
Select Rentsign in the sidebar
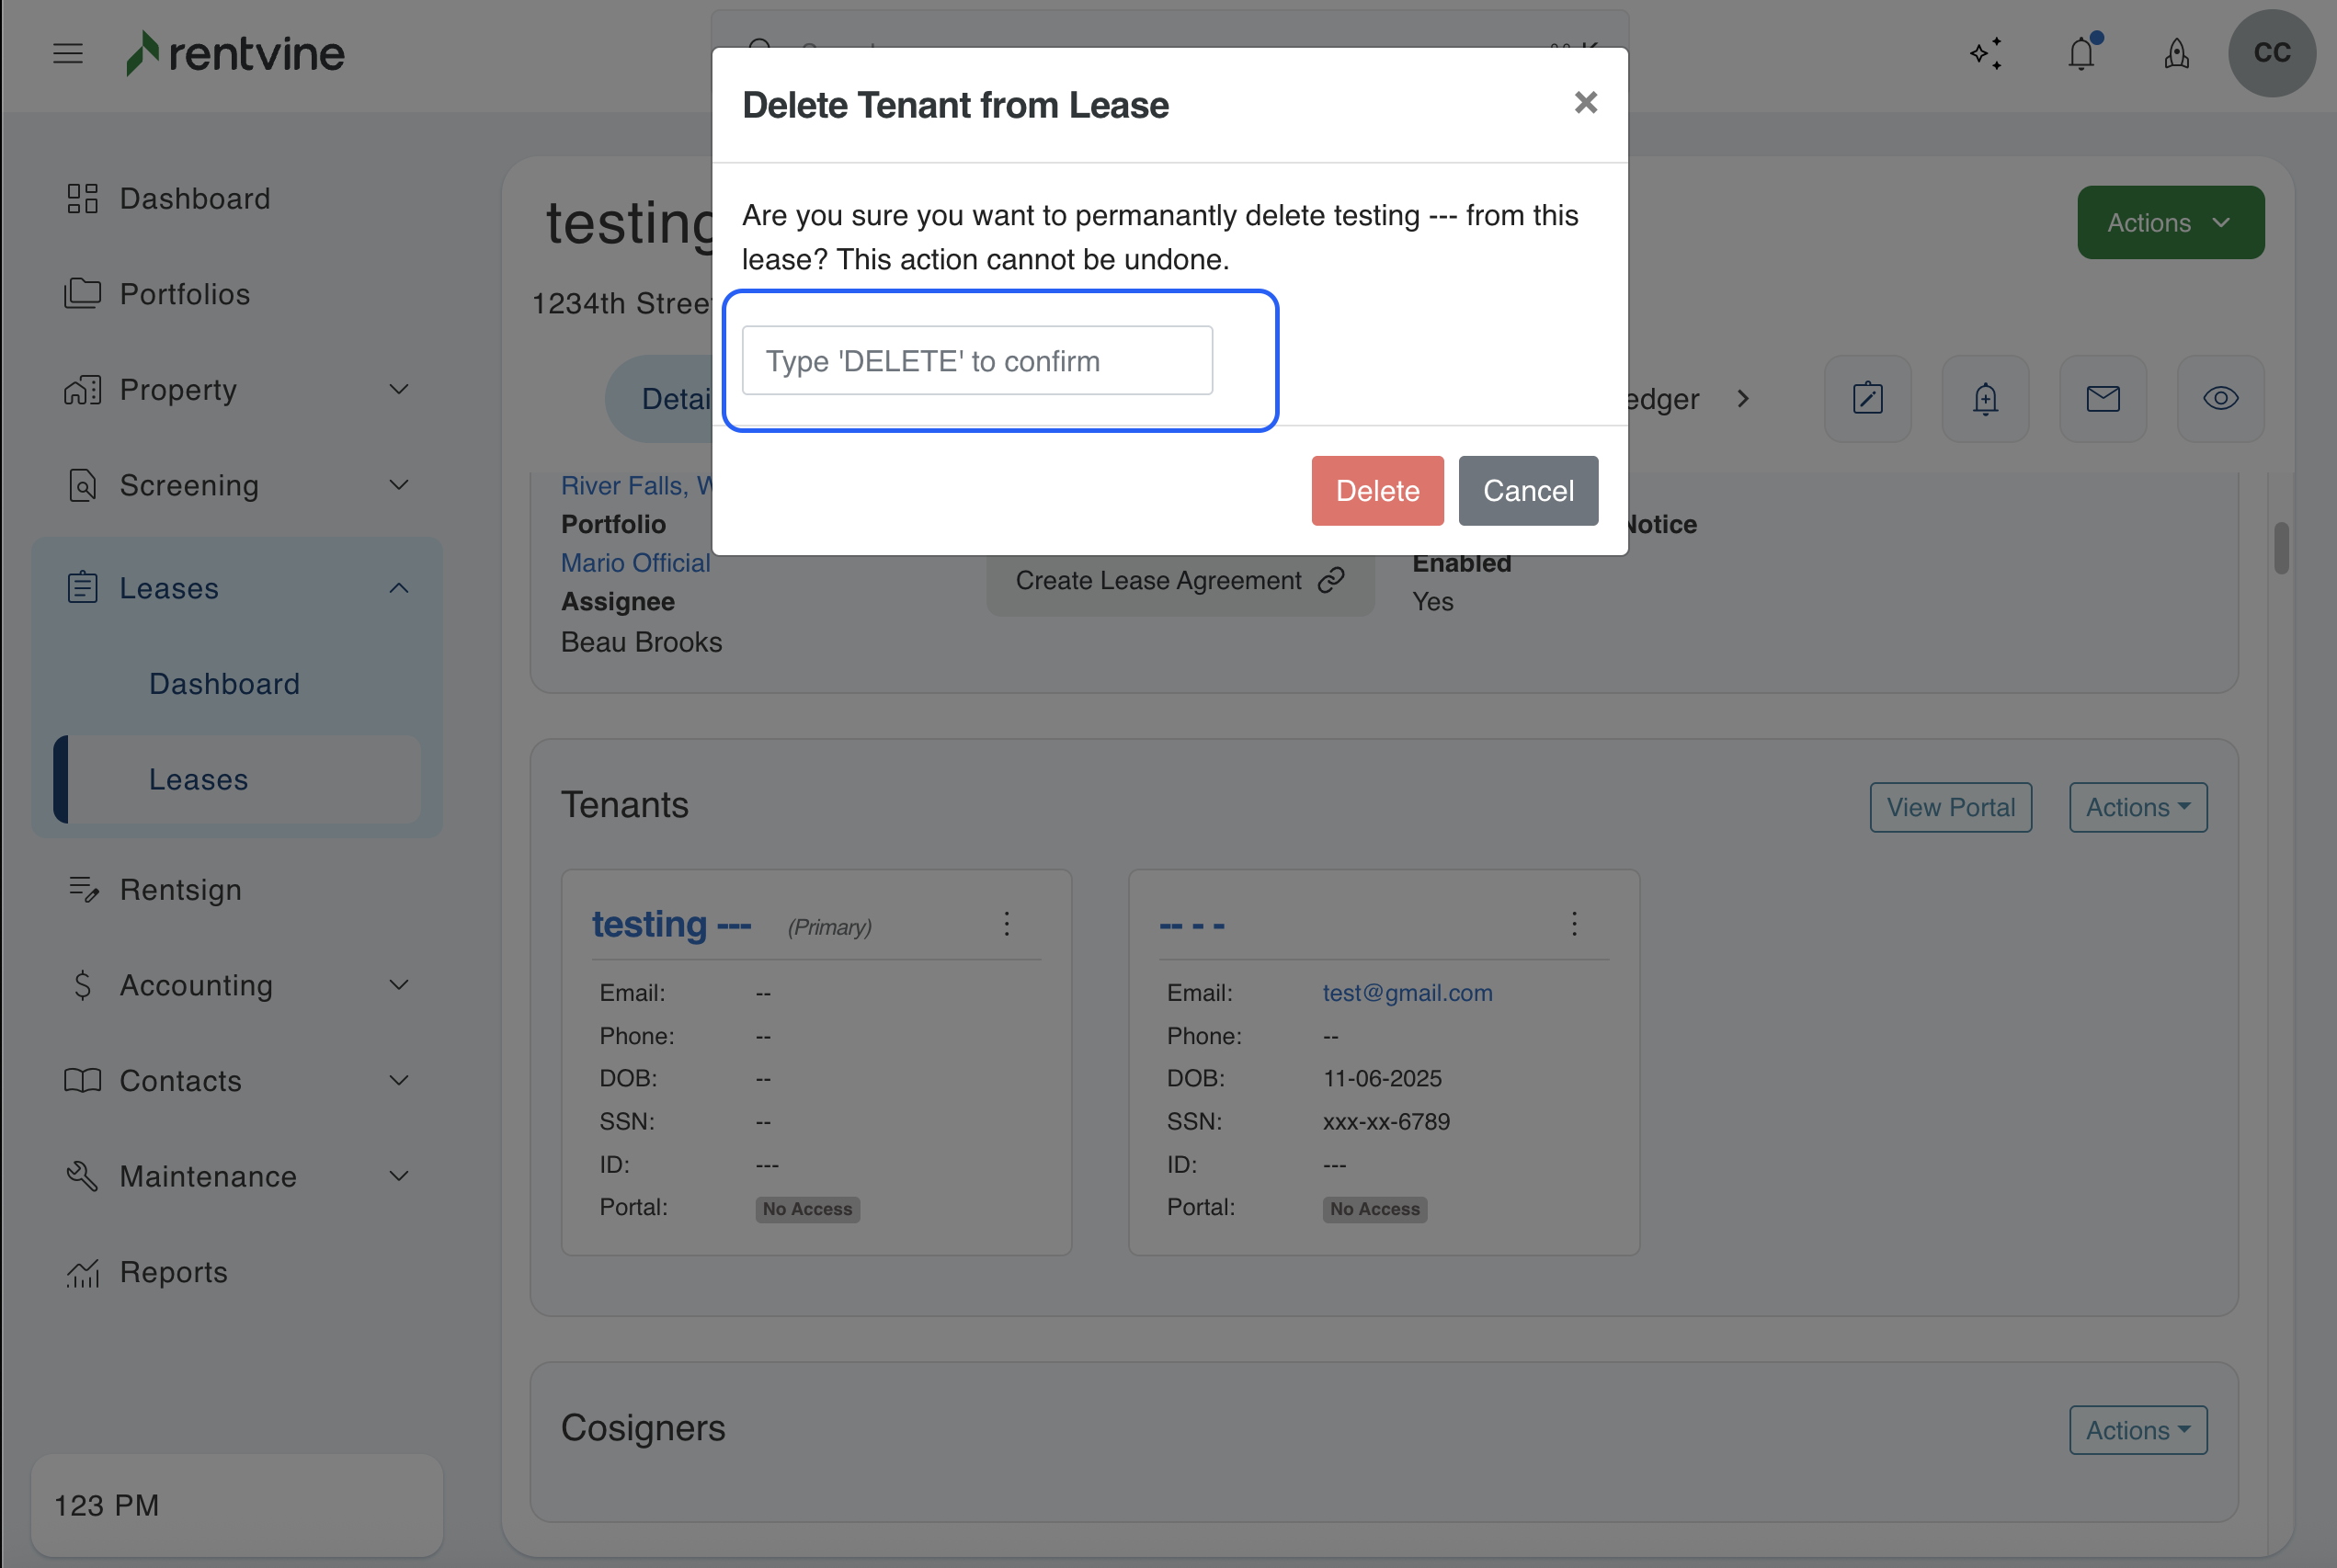click(x=180, y=889)
